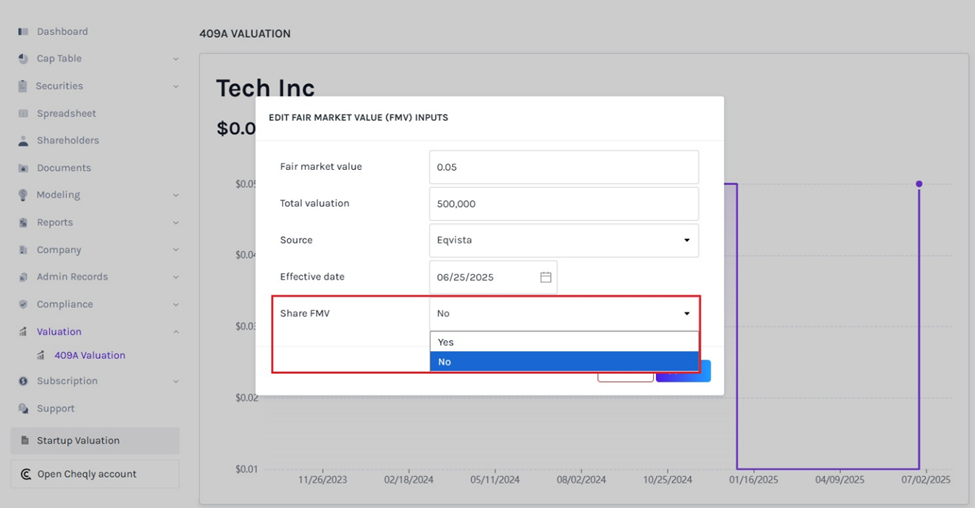Screen dimensions: 975x508
Task: Click the Dashboard icon in sidebar
Action: [x=23, y=32]
